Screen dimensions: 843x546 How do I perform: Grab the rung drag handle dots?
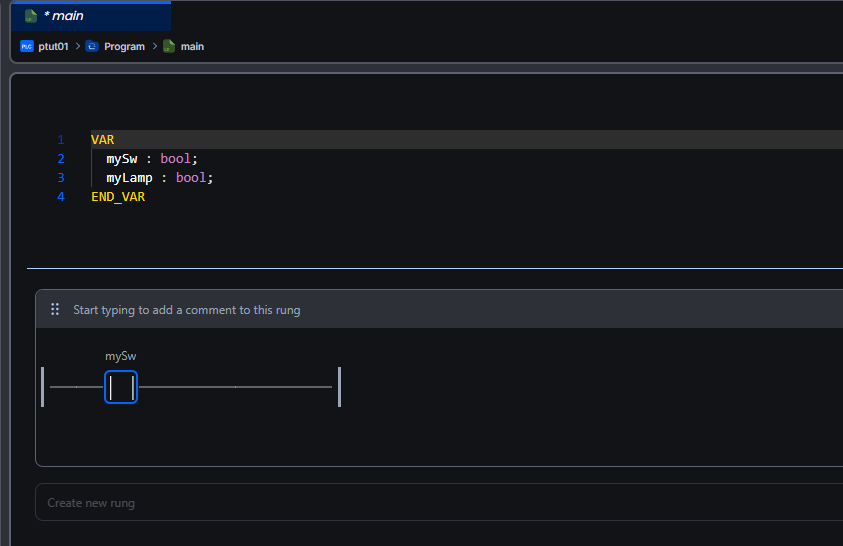coord(55,310)
